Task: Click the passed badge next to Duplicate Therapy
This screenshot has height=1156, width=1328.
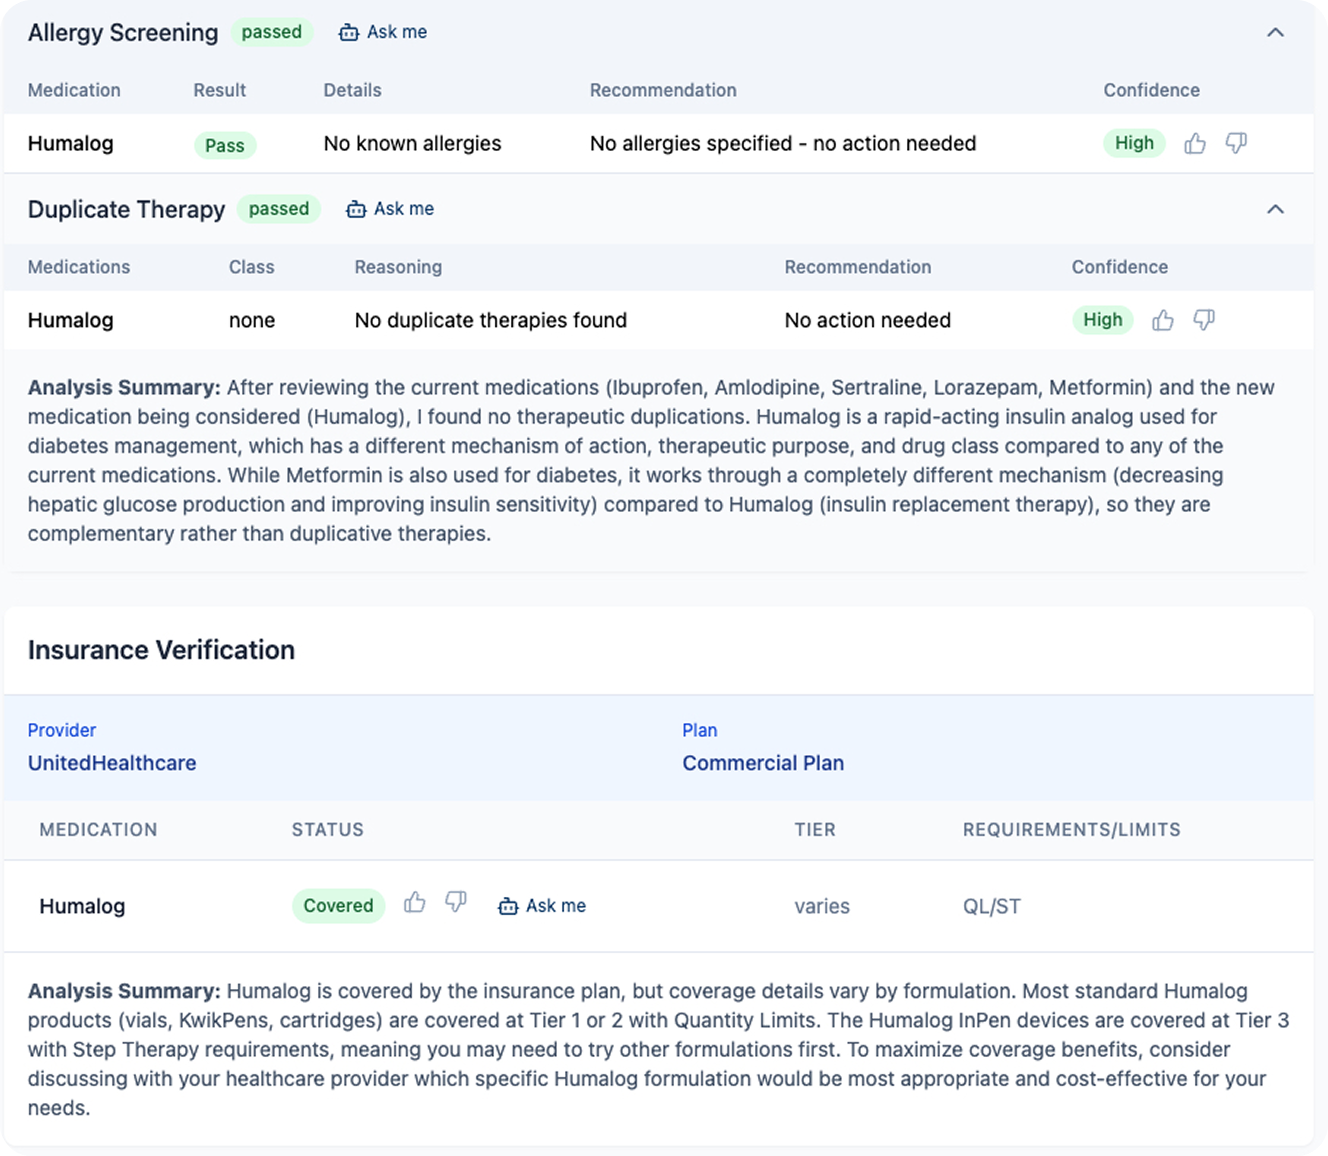Action: (279, 209)
